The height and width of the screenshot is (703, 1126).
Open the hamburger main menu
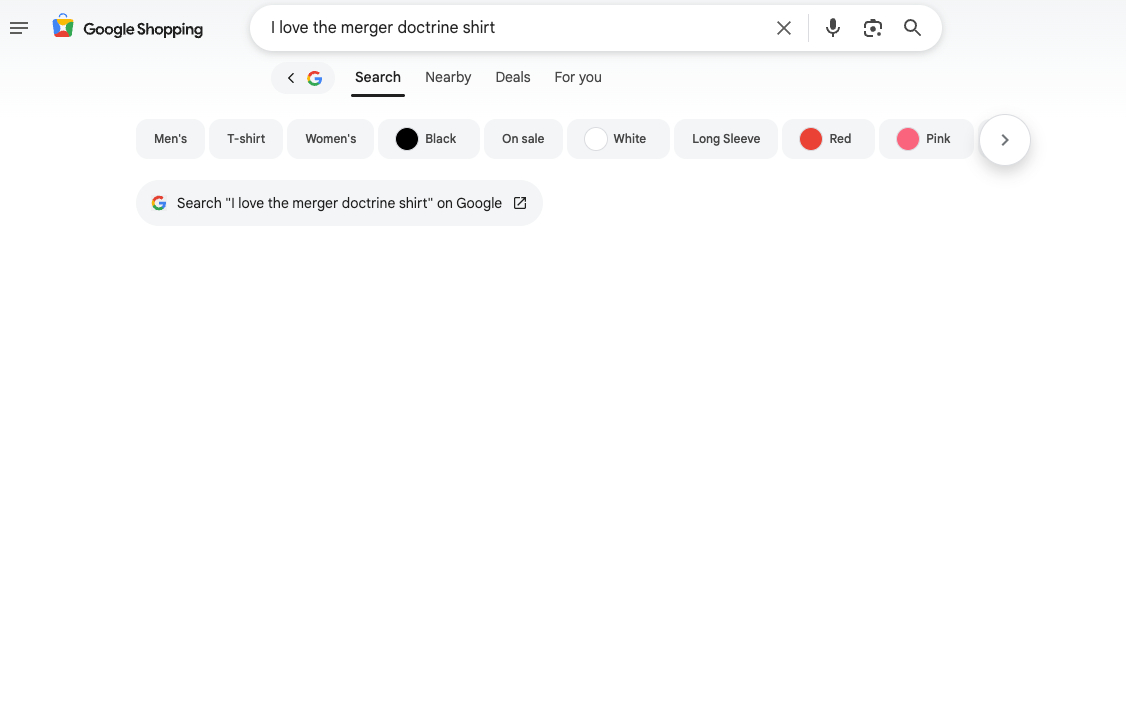click(19, 28)
